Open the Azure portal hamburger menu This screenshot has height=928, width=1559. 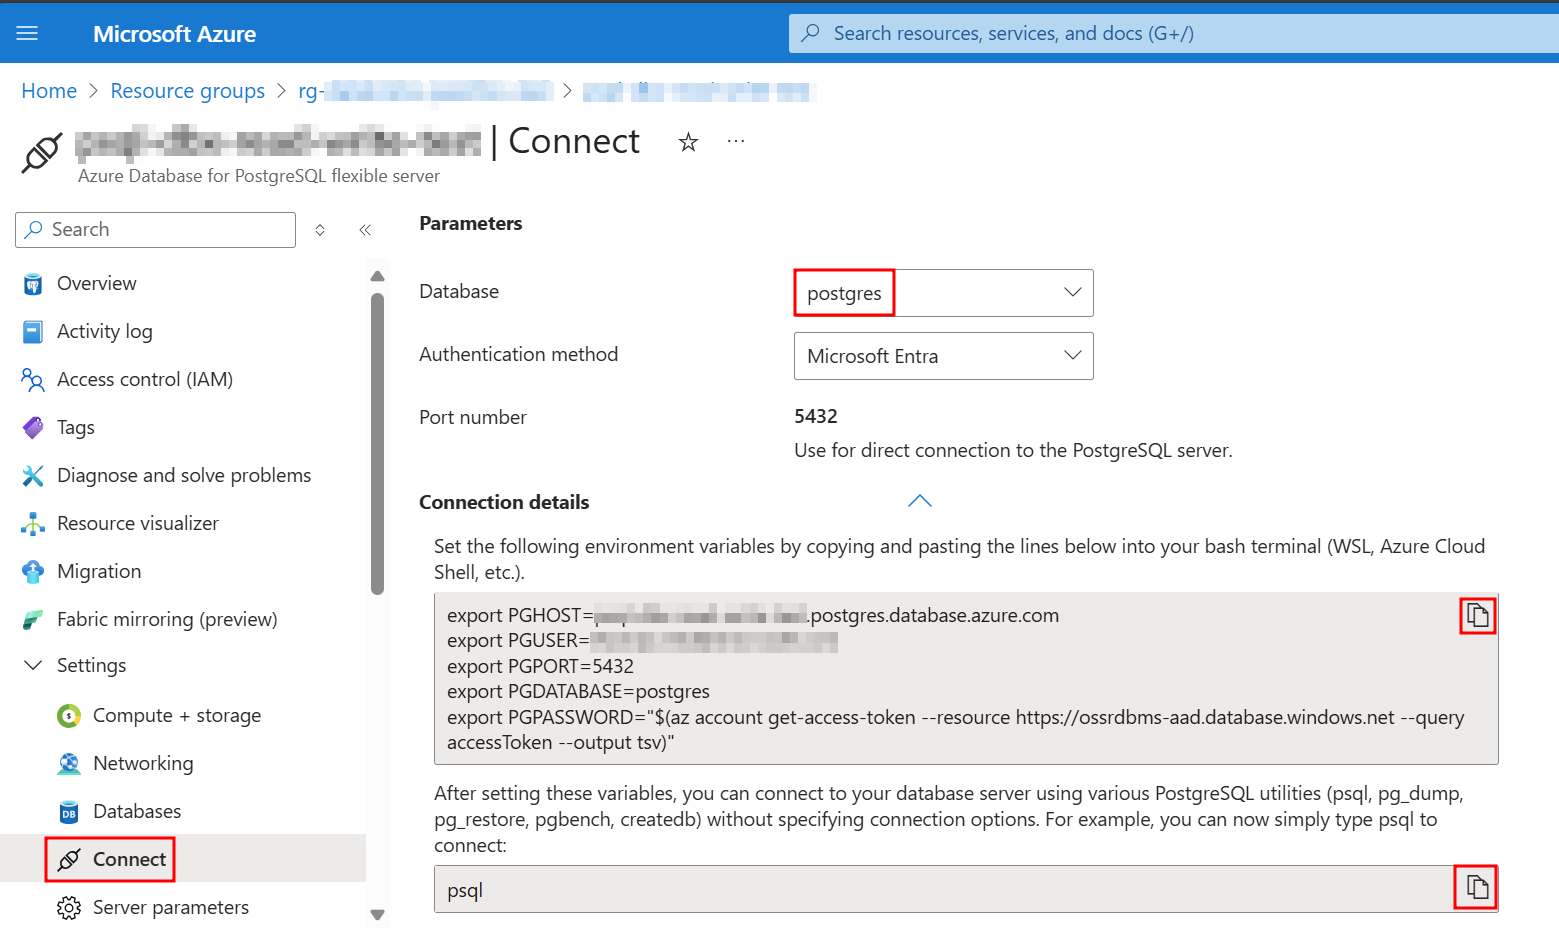[x=27, y=33]
